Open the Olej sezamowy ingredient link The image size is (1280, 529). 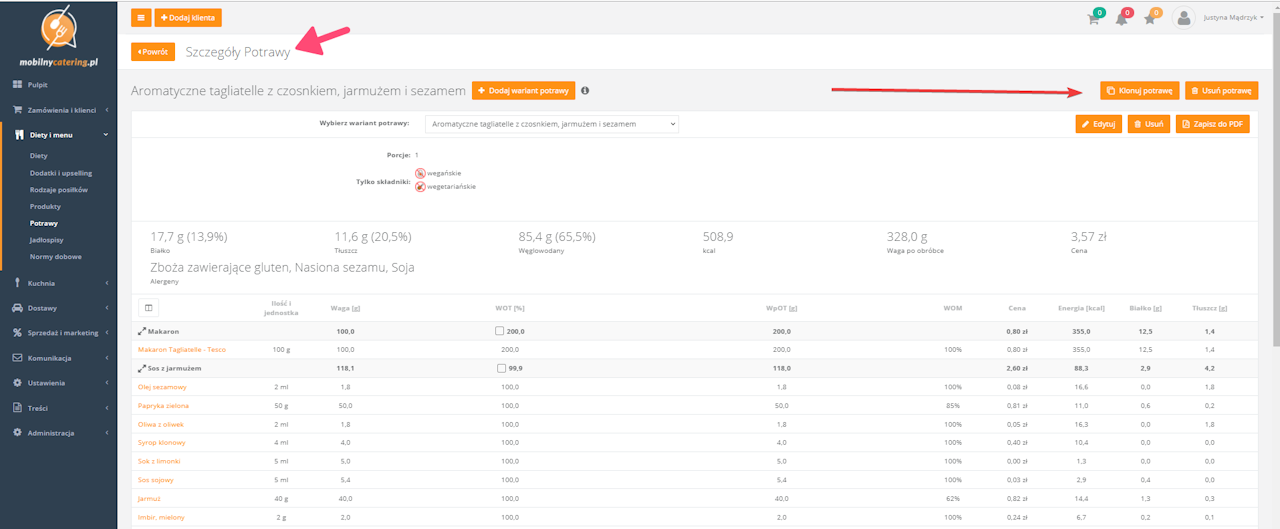[x=162, y=387]
